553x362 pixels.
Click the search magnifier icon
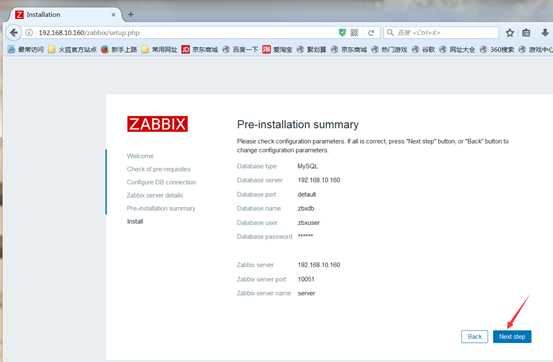pyautogui.click(x=390, y=33)
